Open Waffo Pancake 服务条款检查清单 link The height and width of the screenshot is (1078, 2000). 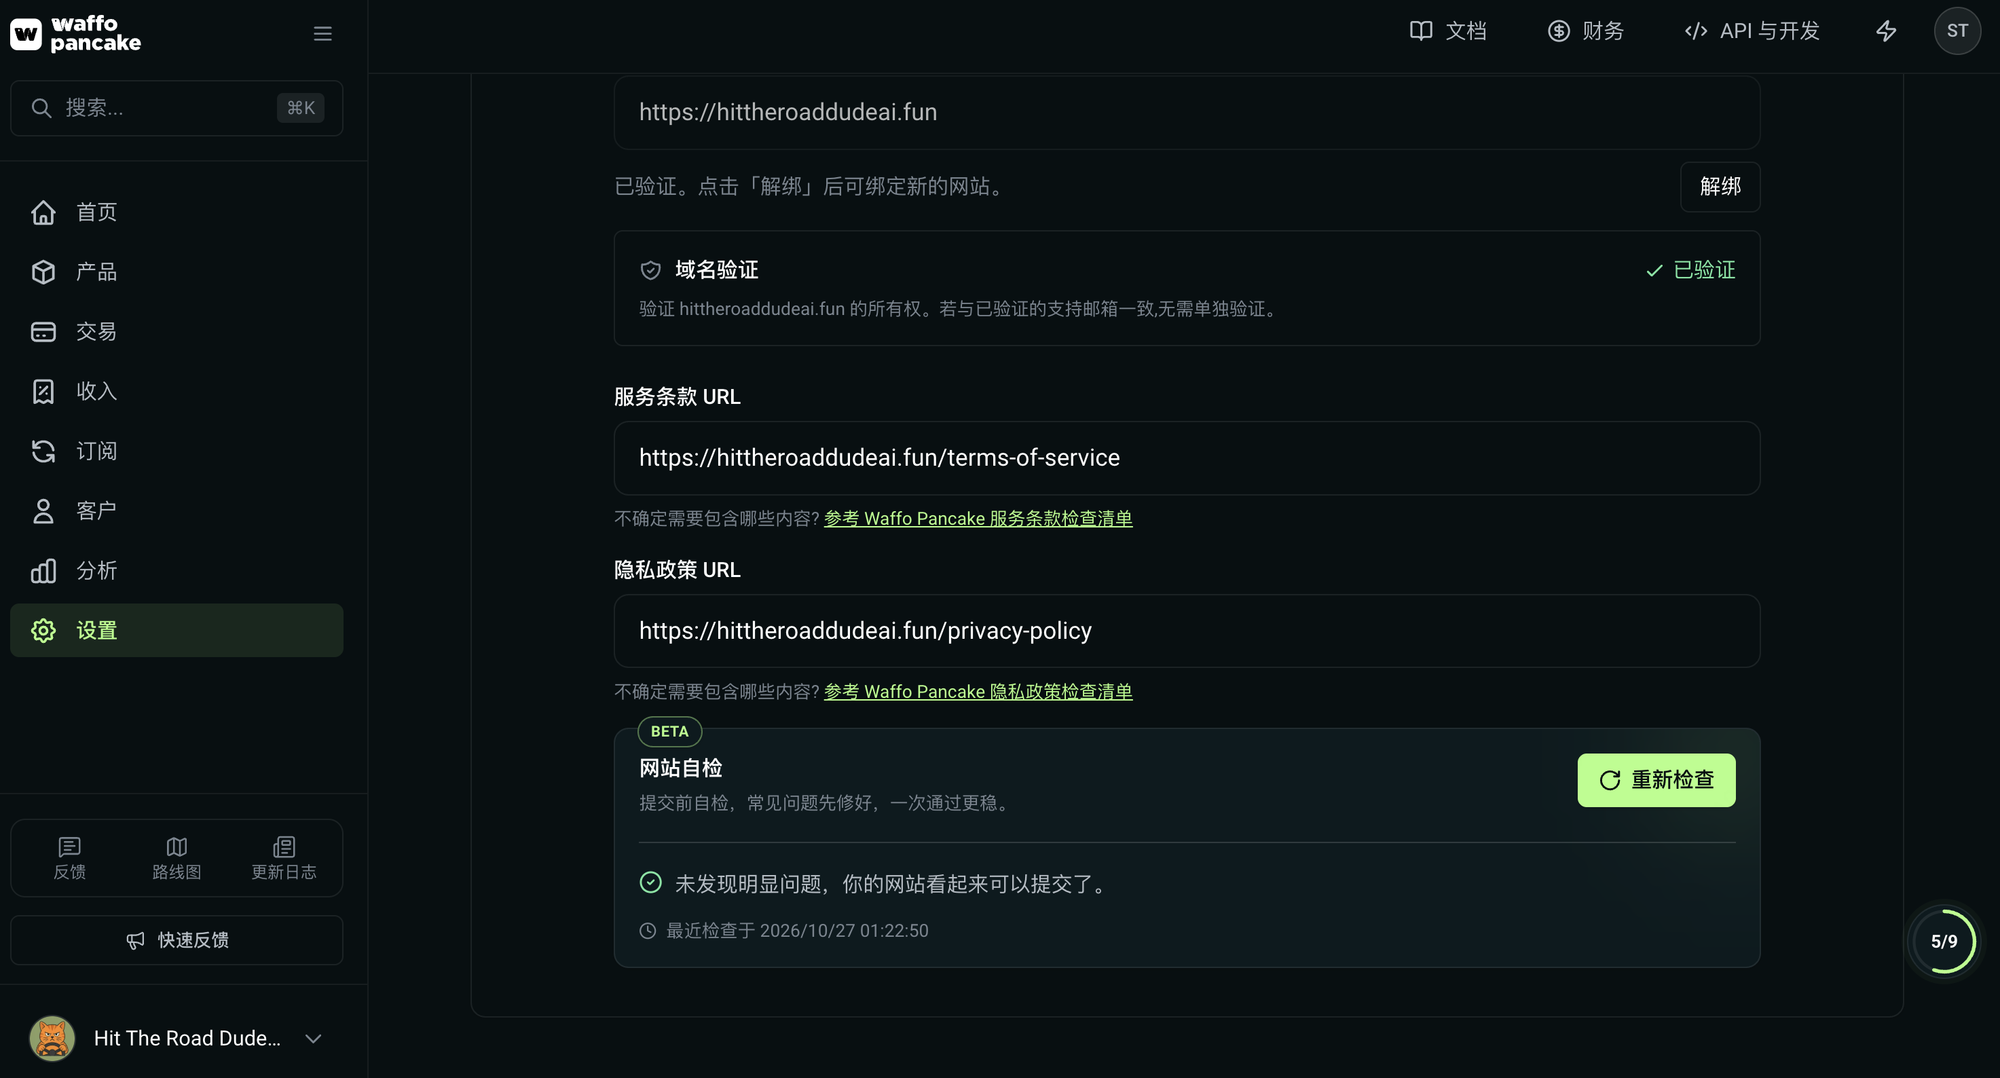tap(978, 519)
